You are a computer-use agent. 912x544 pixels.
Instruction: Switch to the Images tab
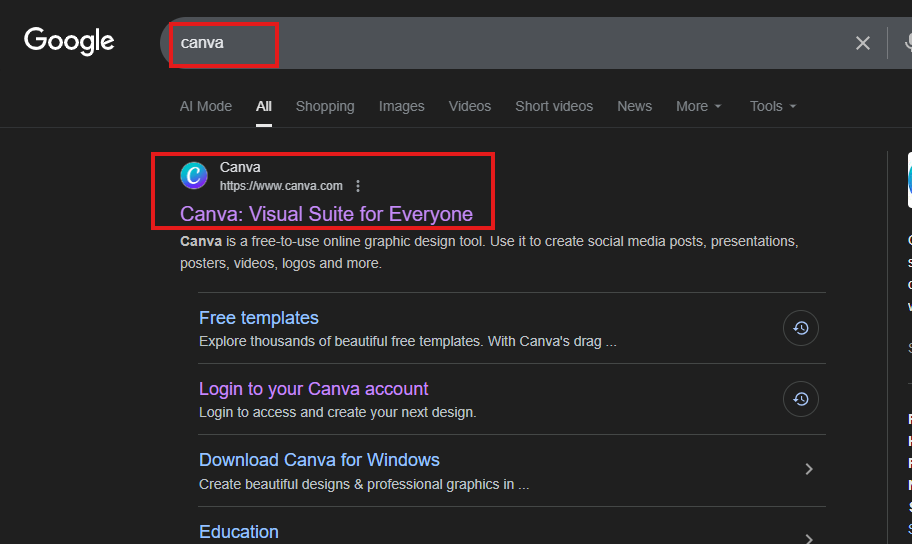(401, 106)
